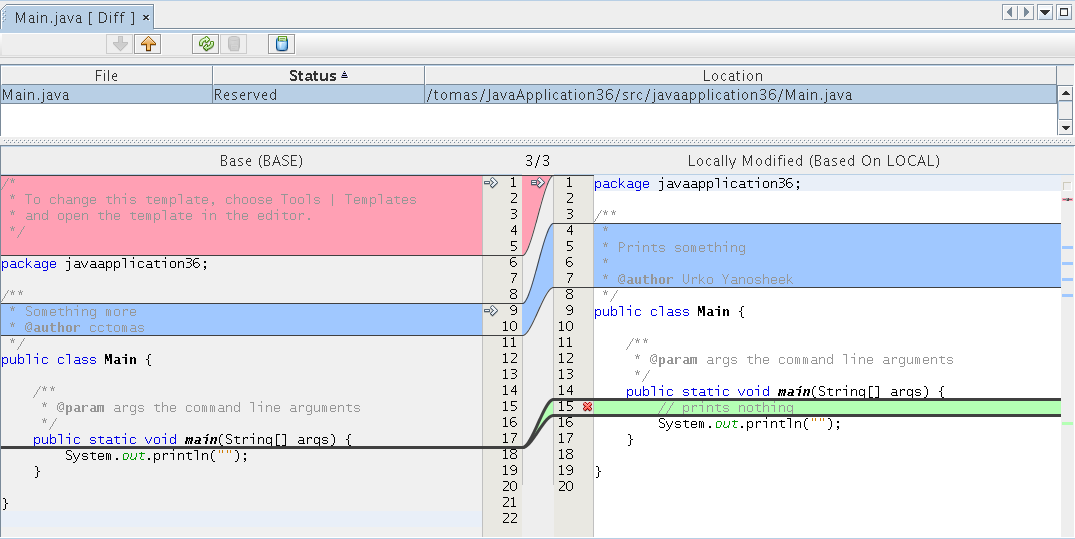
Task: Click the grayed-out cylinder toolbar icon
Action: 234,44
